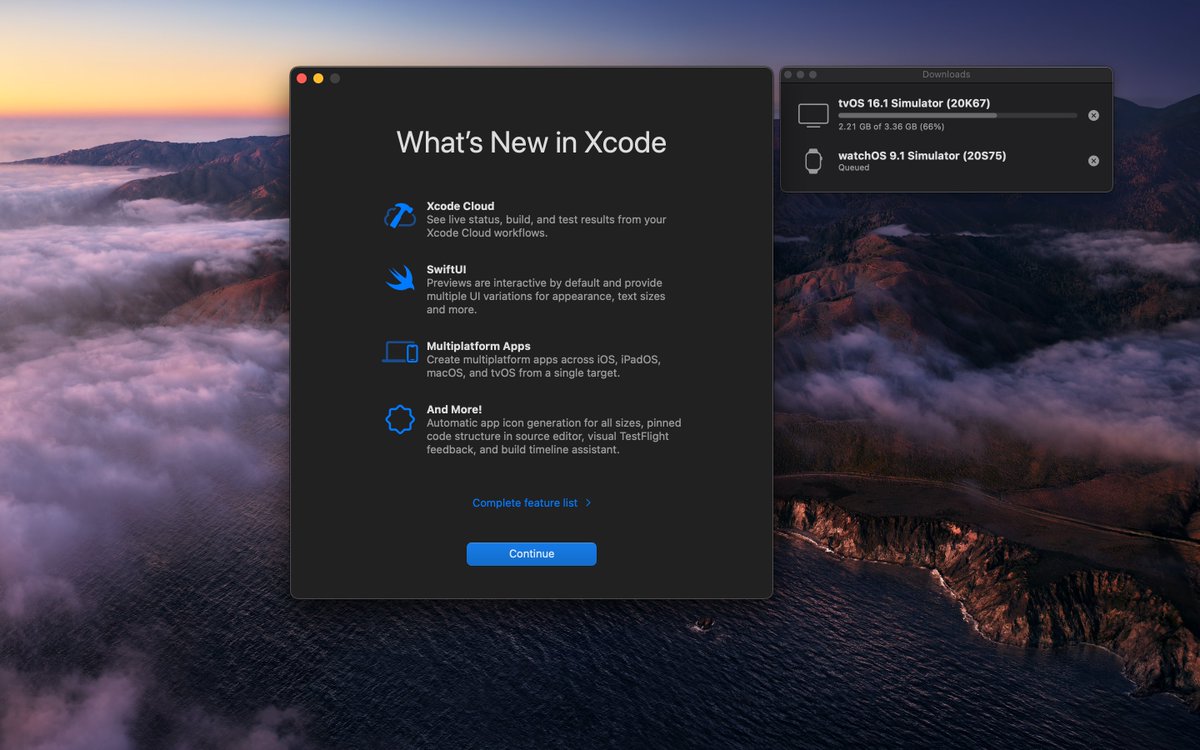Screen dimensions: 1200x750
Task: Open the Complete feature list link
Action: point(525,503)
